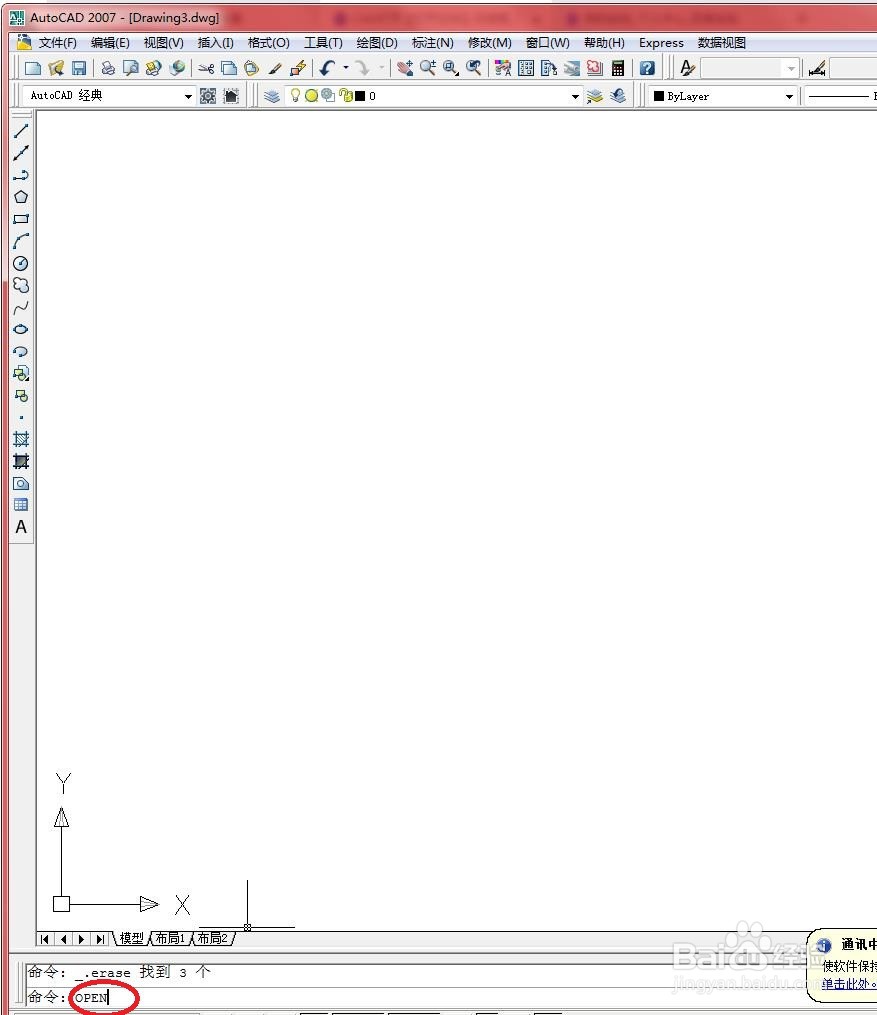Click the New drawing icon
Image resolution: width=877 pixels, height=1015 pixels.
32,68
